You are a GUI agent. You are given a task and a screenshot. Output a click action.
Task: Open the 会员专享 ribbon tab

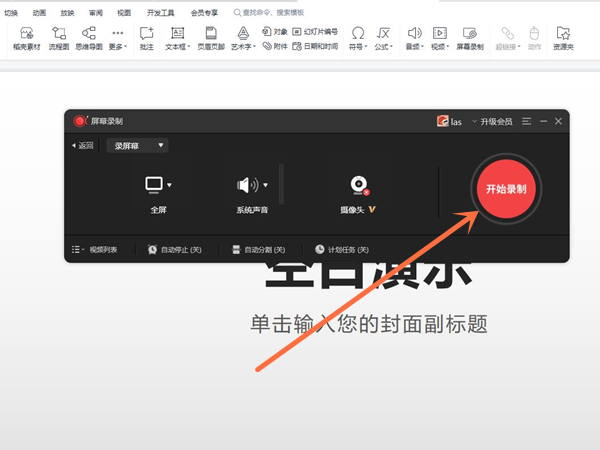(x=205, y=13)
